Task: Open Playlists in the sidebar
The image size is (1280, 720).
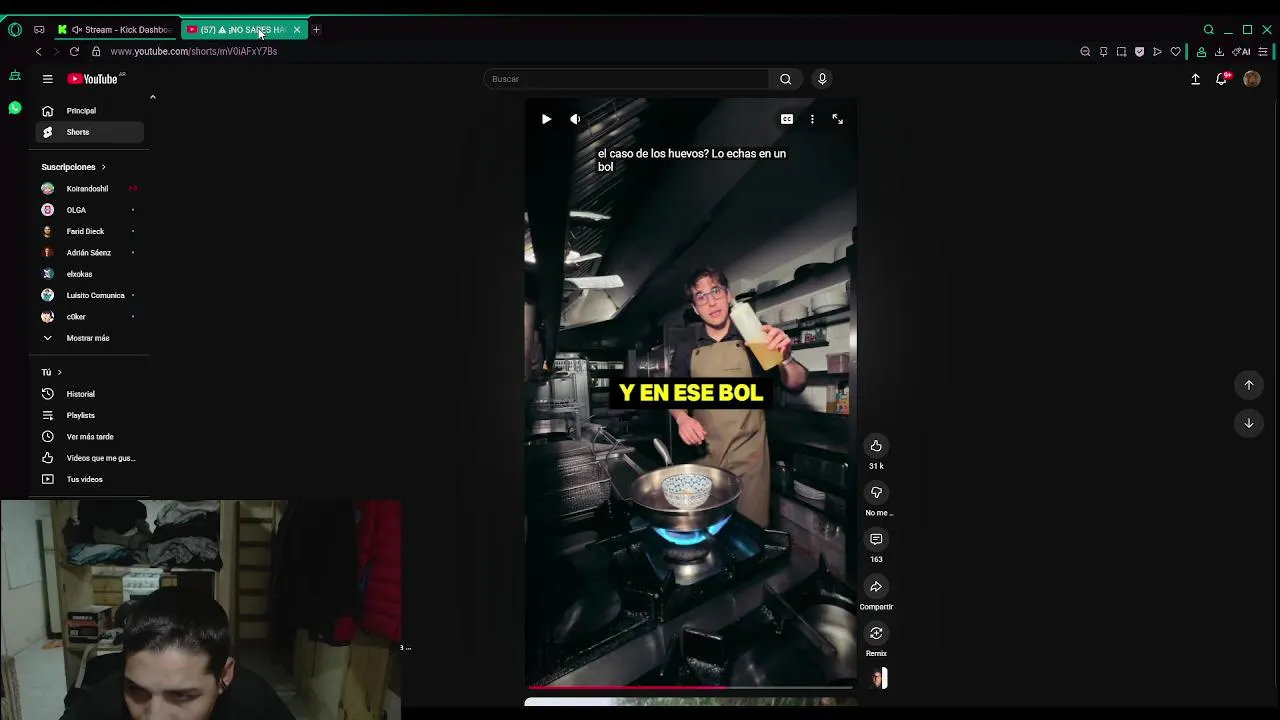Action: pos(90,415)
